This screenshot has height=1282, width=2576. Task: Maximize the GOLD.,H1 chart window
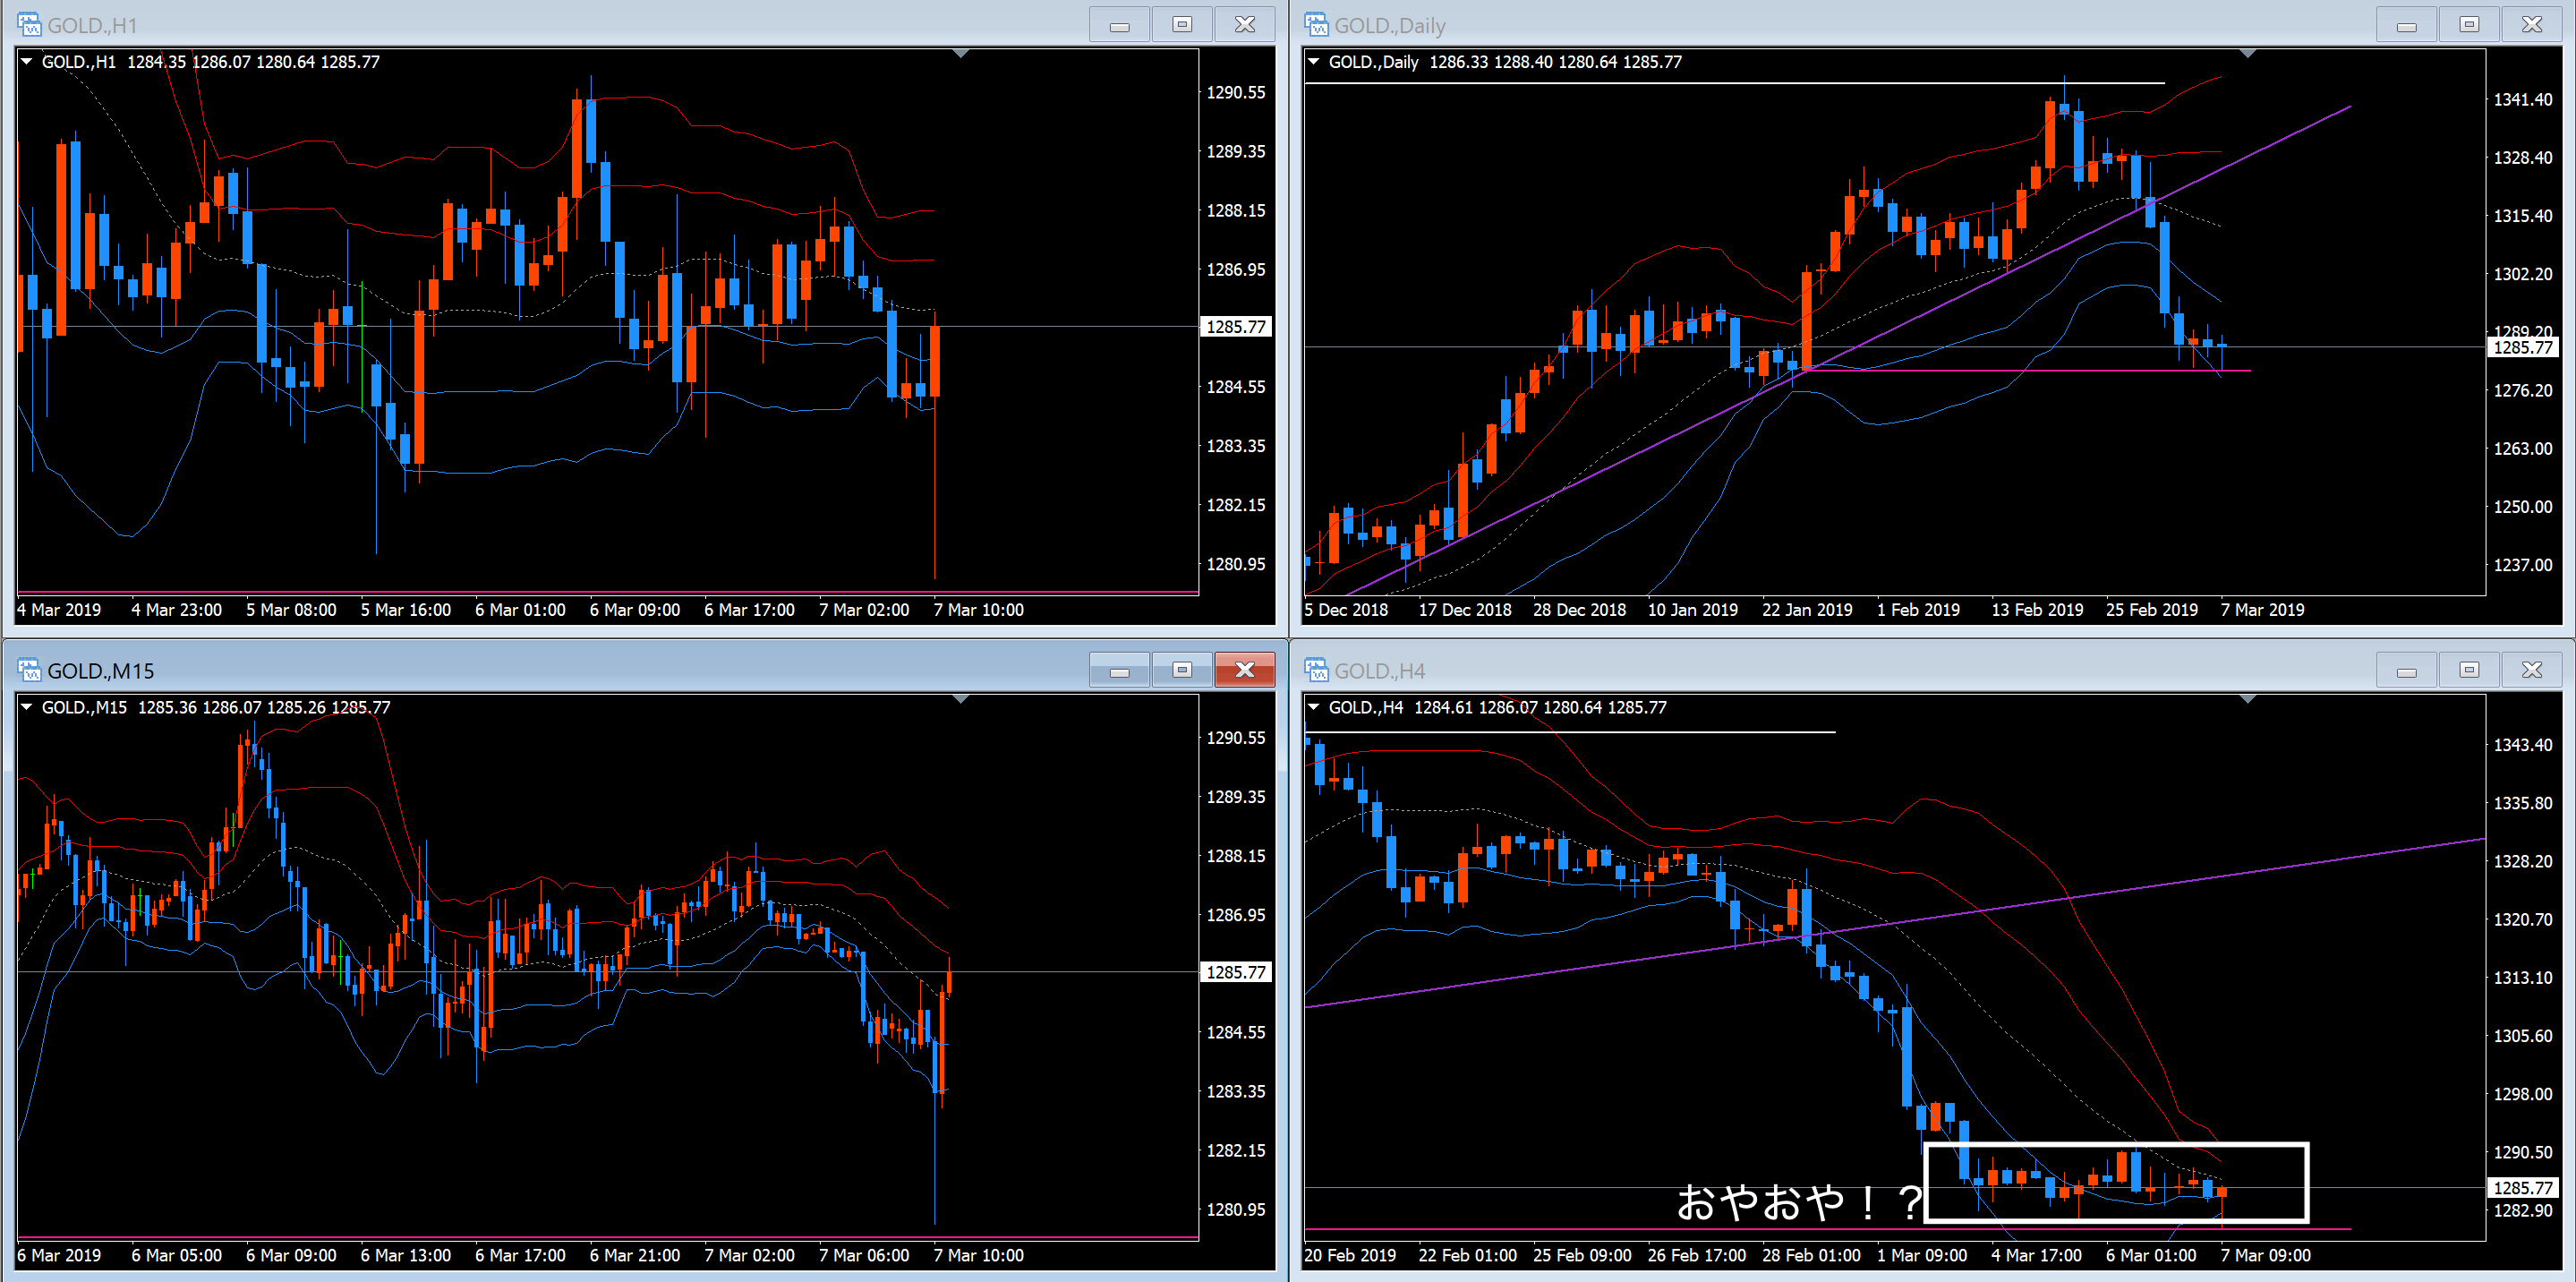click(1182, 24)
